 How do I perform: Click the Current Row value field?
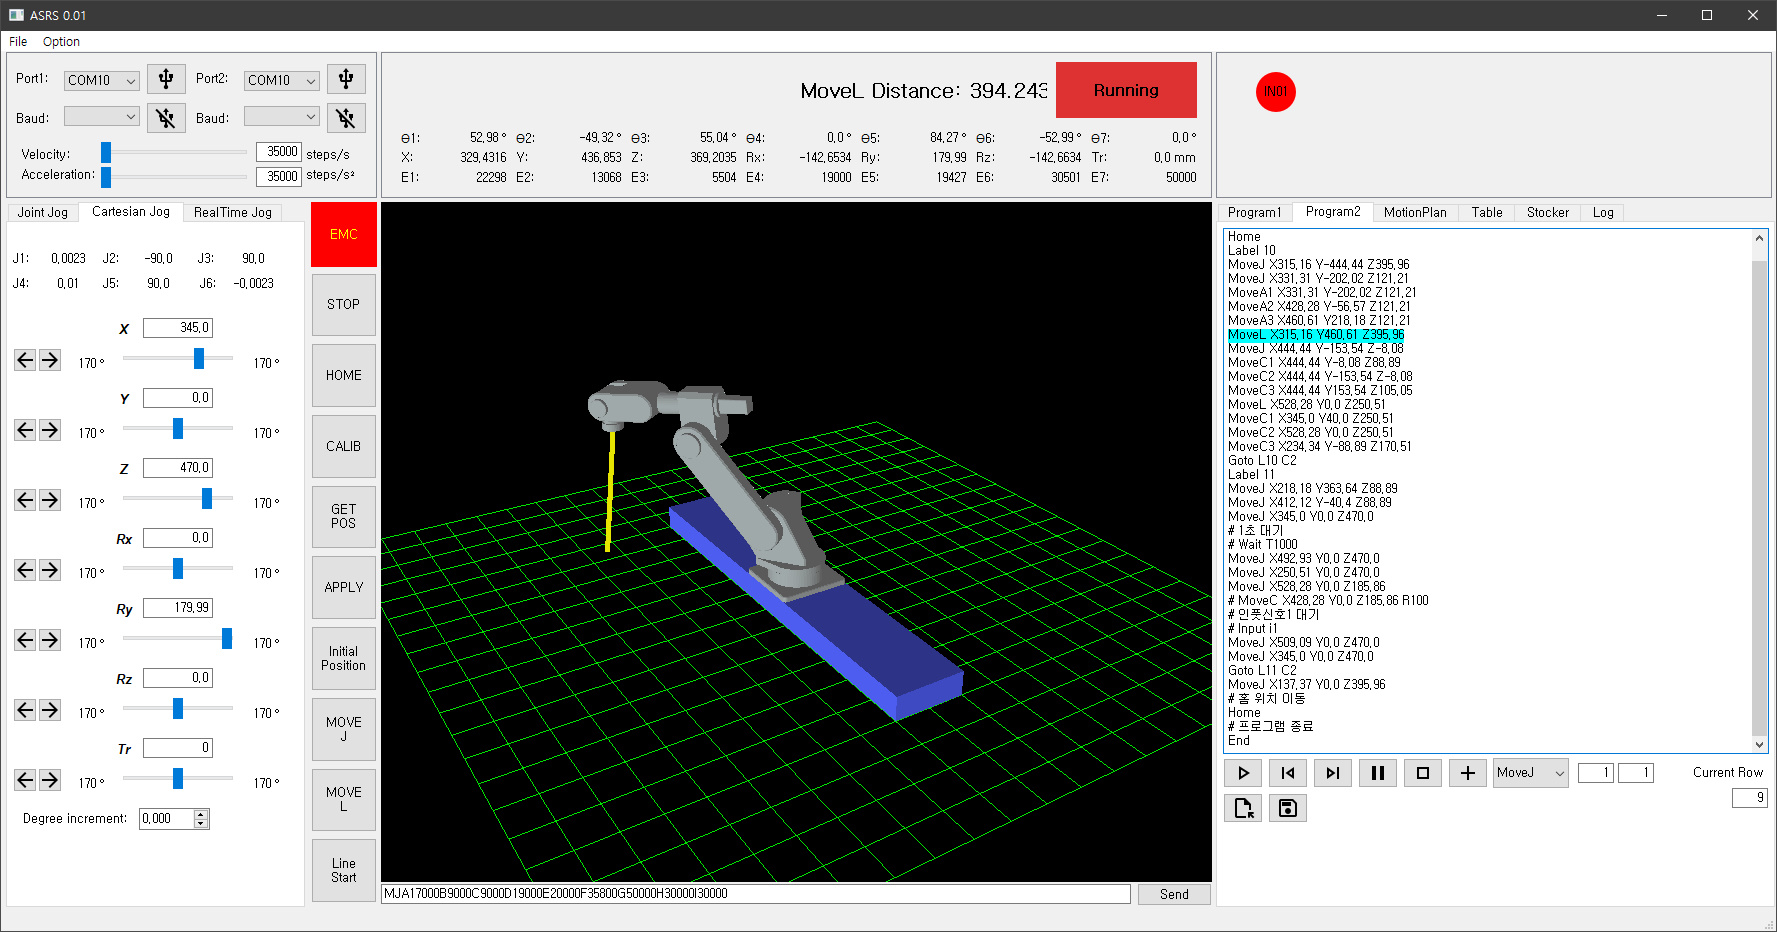pos(1750,797)
